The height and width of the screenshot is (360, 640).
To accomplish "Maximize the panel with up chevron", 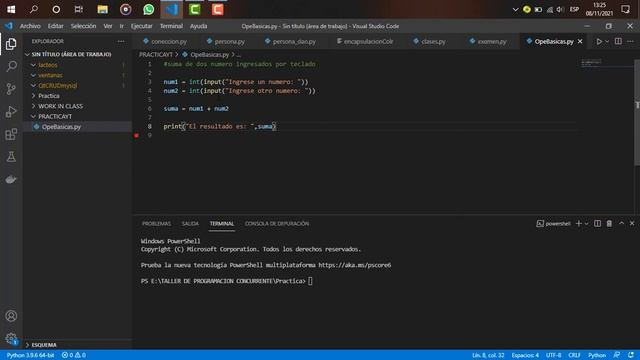I will point(621,223).
